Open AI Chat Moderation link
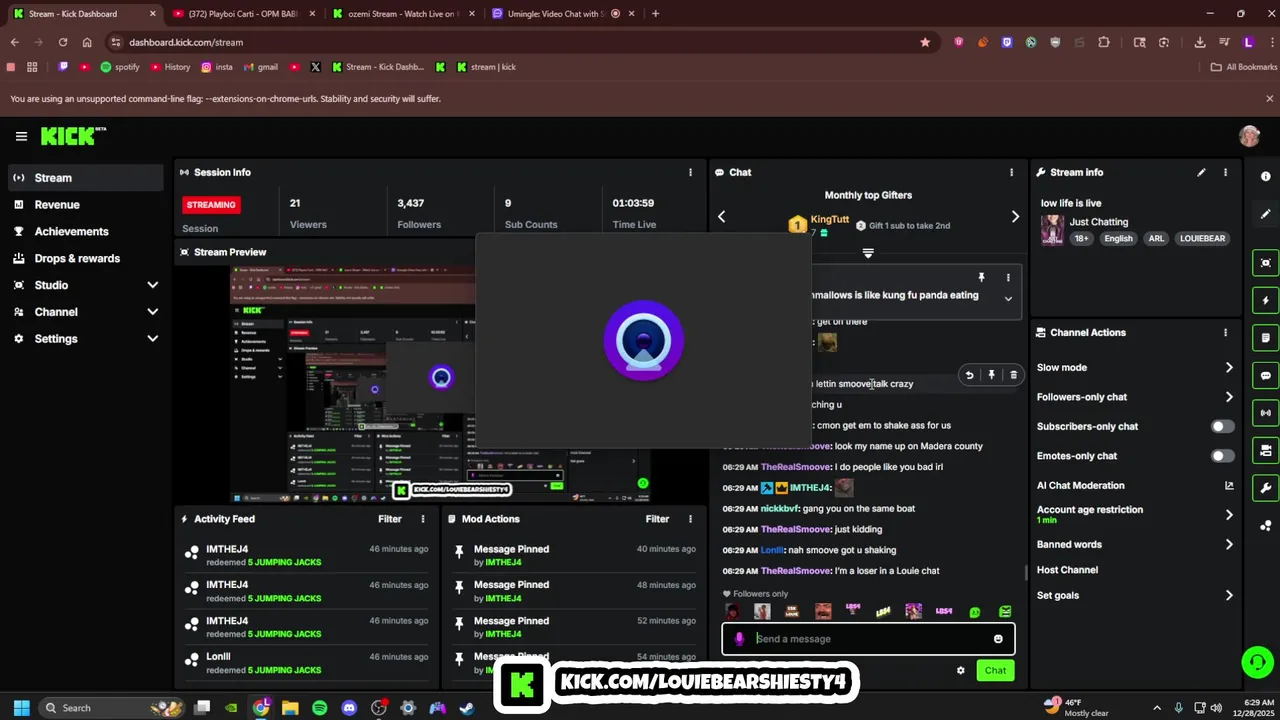Image resolution: width=1280 pixels, height=720 pixels. pos(1135,485)
